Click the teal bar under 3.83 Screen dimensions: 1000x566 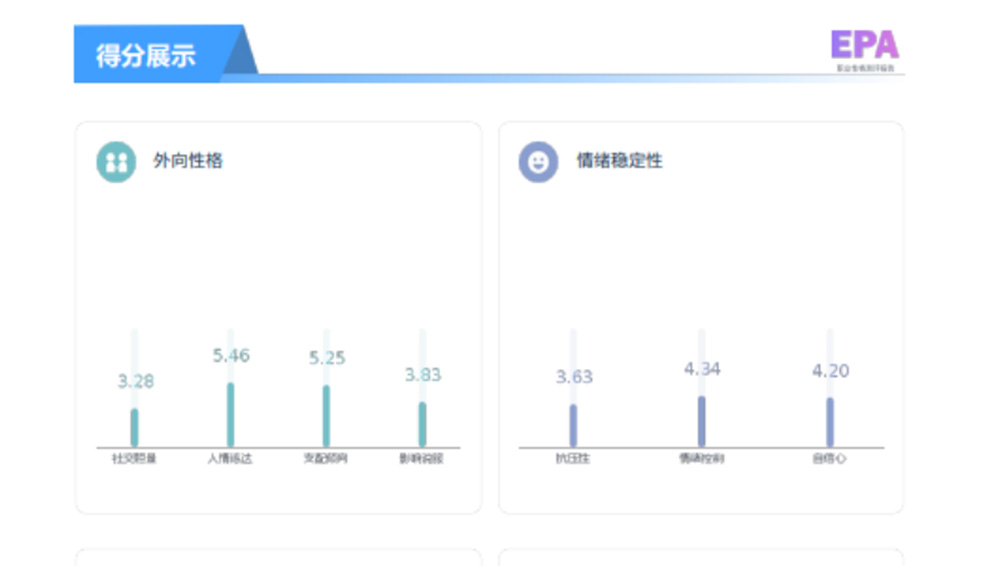point(422,424)
